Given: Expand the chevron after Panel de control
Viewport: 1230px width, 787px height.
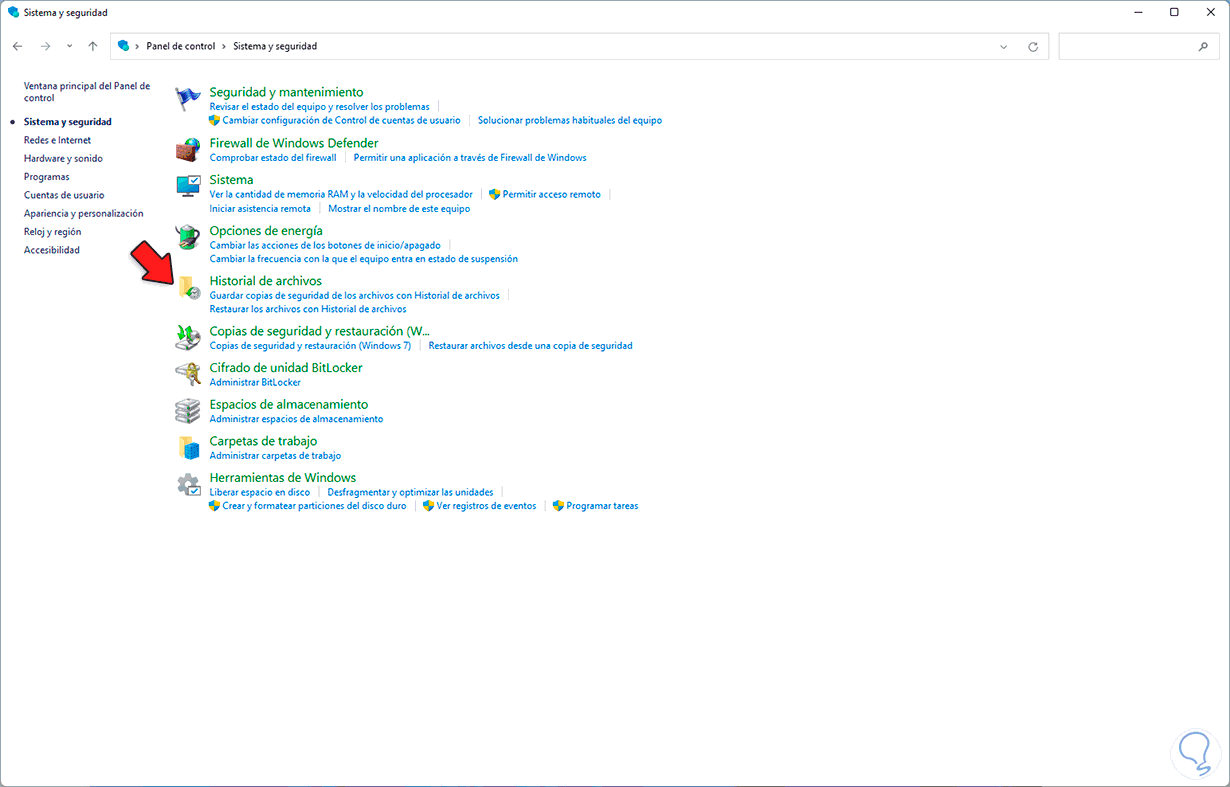Looking at the screenshot, I should tap(224, 46).
